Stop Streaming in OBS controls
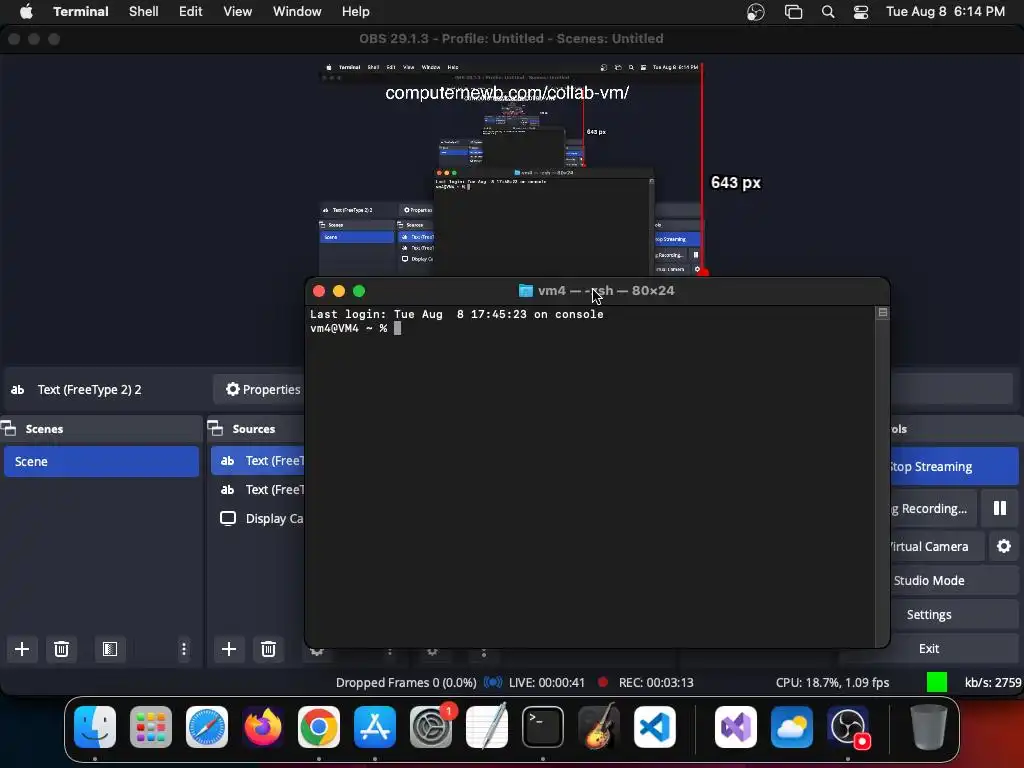1024x768 pixels. (x=954, y=466)
